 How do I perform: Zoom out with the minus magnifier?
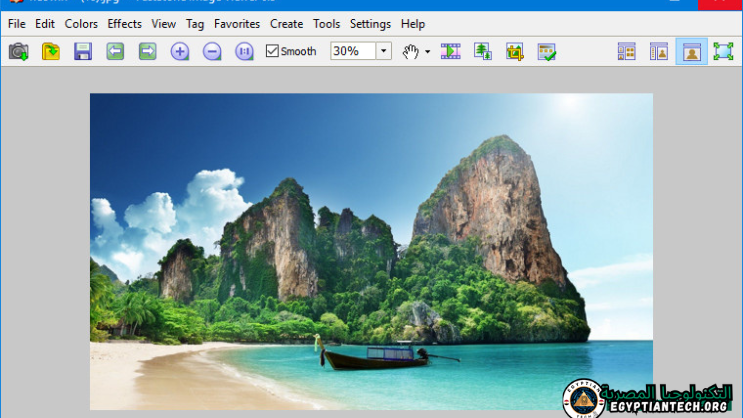(x=212, y=51)
